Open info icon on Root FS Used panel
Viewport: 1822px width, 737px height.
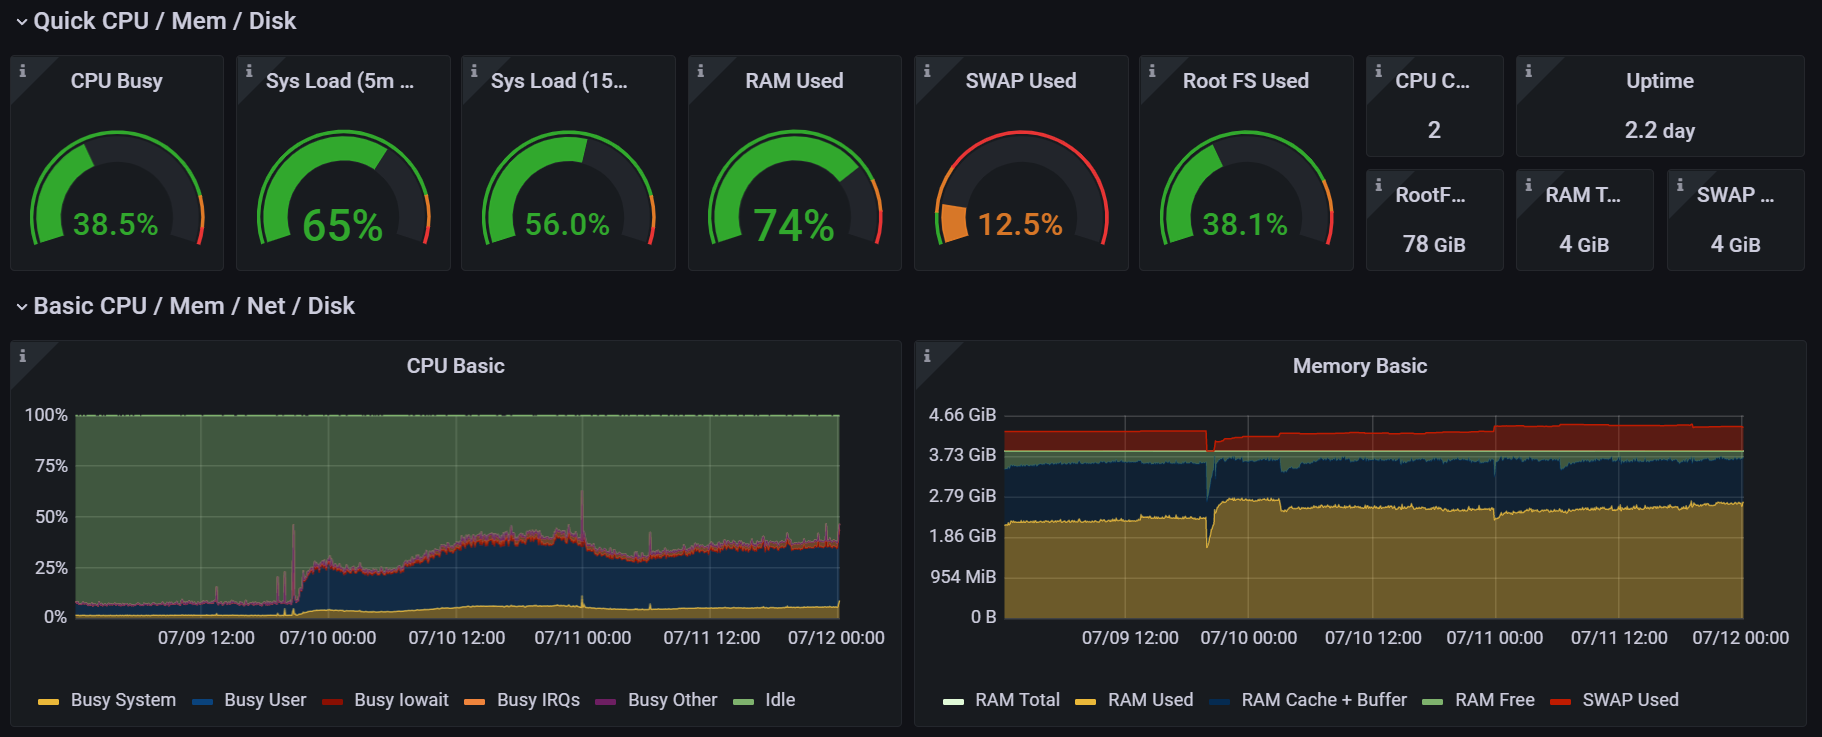[1152, 71]
